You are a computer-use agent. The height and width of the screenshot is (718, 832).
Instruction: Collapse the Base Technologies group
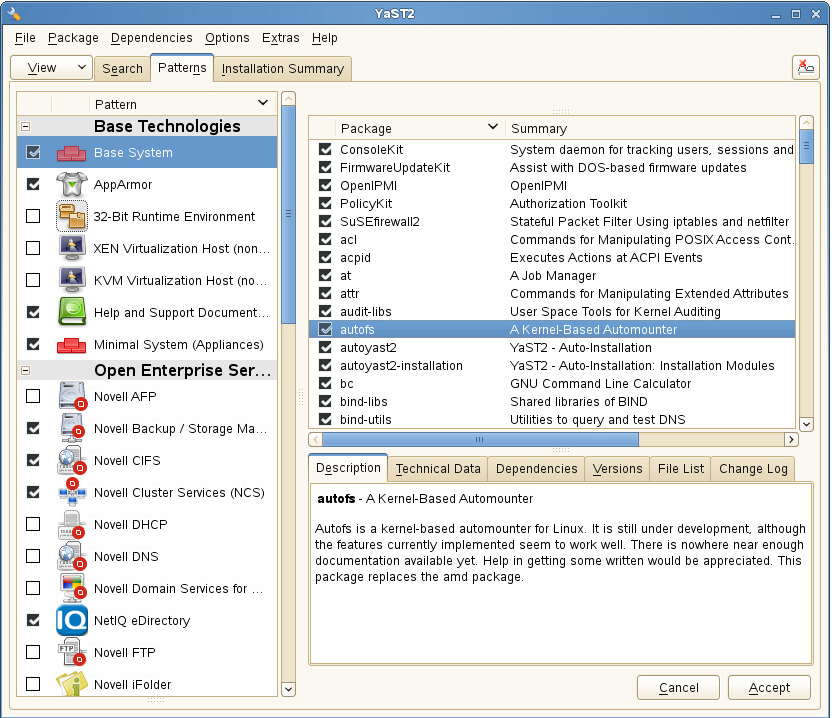[25, 127]
